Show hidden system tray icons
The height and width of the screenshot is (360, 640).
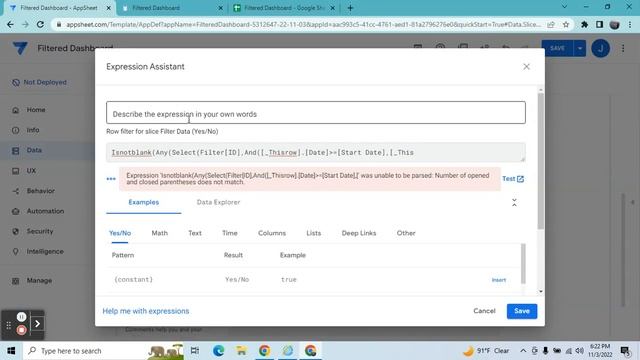[523, 351]
